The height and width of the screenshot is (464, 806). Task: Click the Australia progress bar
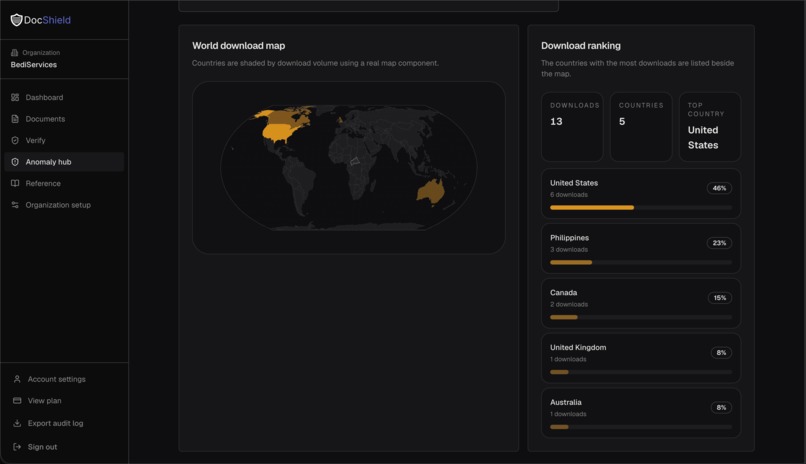coord(640,427)
